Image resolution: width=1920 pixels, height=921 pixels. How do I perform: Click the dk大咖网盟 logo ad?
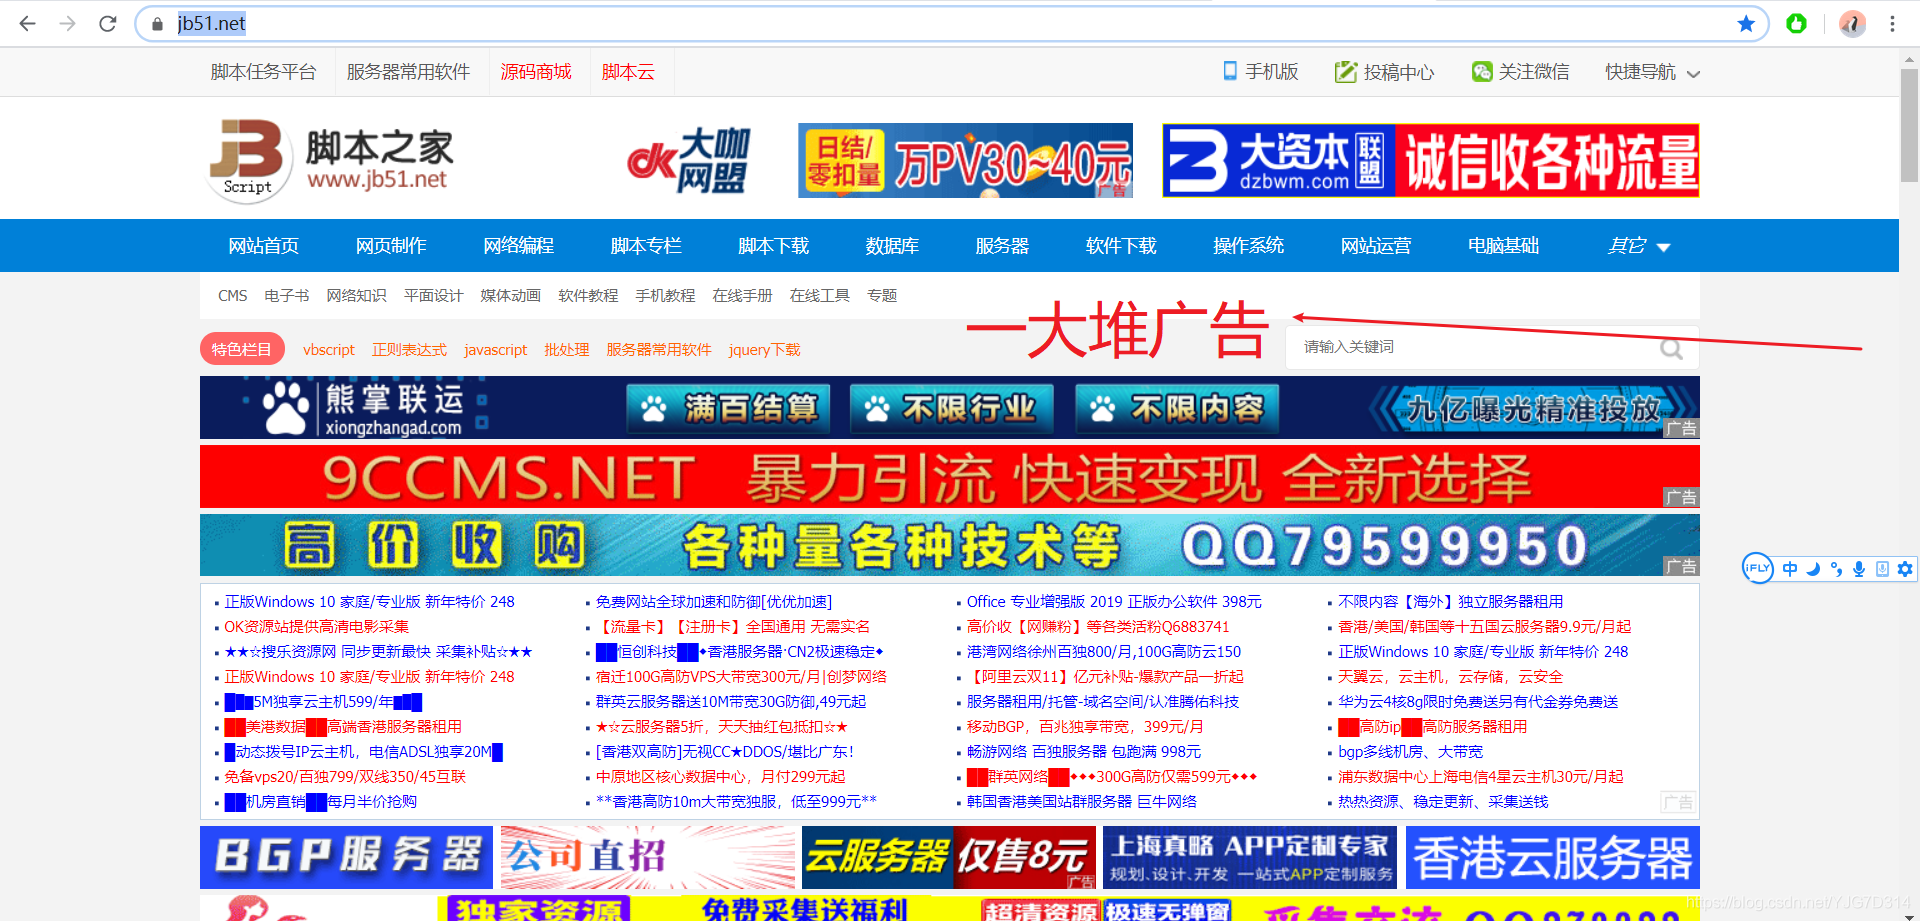point(690,160)
